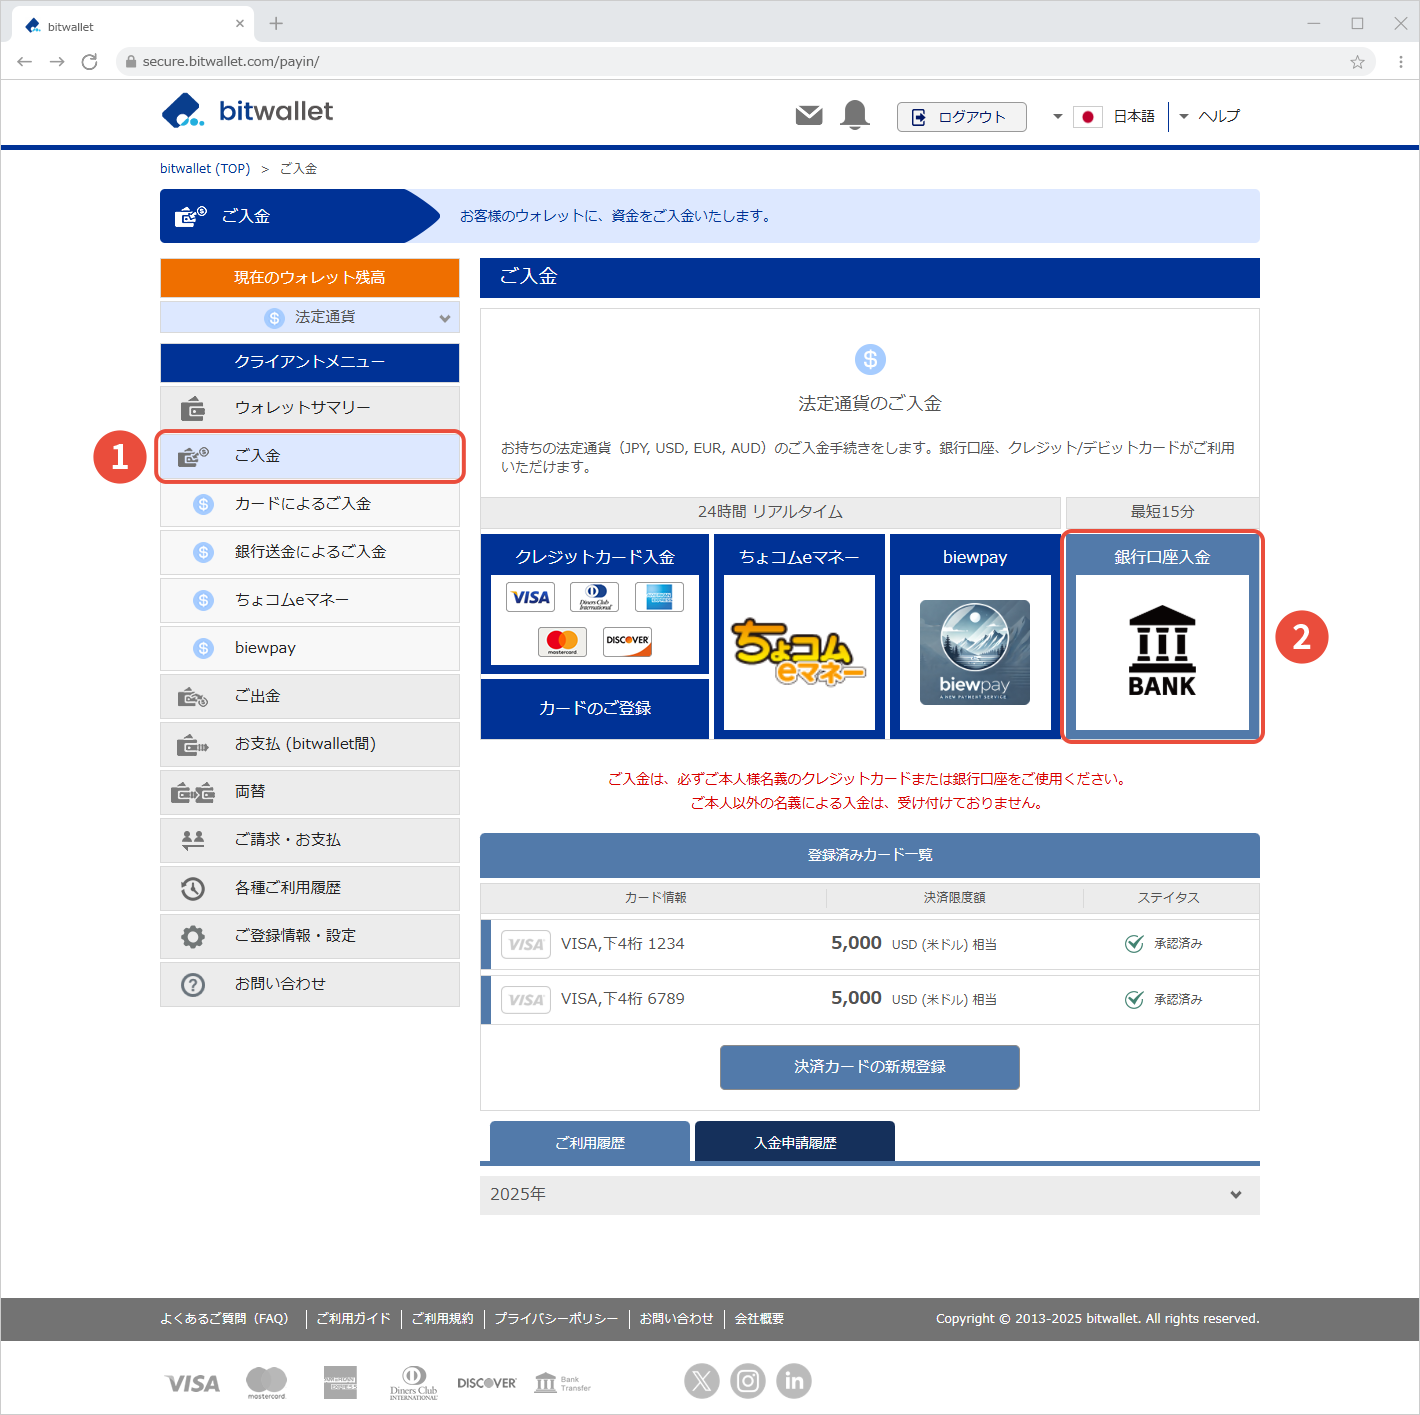Click the wallet icon beside ウォレットサマリー
This screenshot has height=1415, width=1420.
[x=193, y=408]
